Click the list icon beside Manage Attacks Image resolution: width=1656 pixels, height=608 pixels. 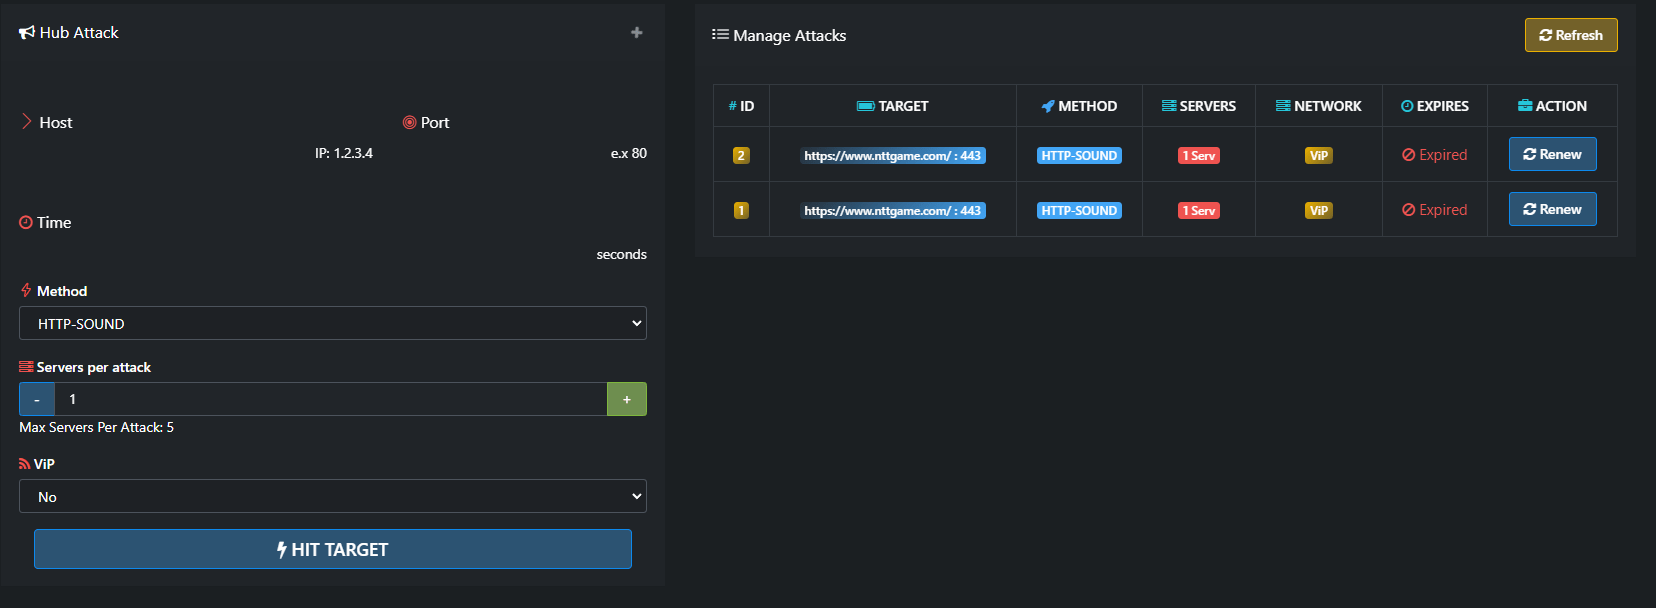click(720, 34)
